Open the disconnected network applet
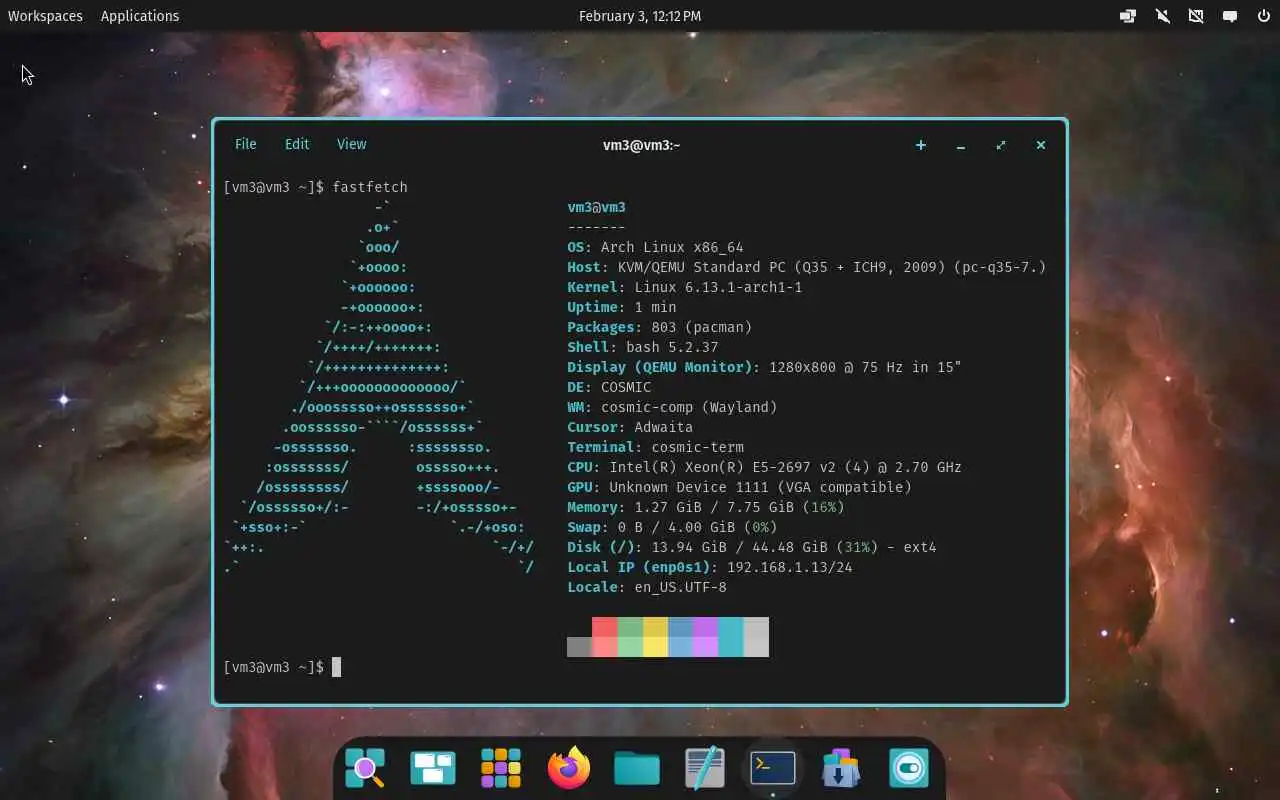This screenshot has height=800, width=1280. (x=1196, y=16)
